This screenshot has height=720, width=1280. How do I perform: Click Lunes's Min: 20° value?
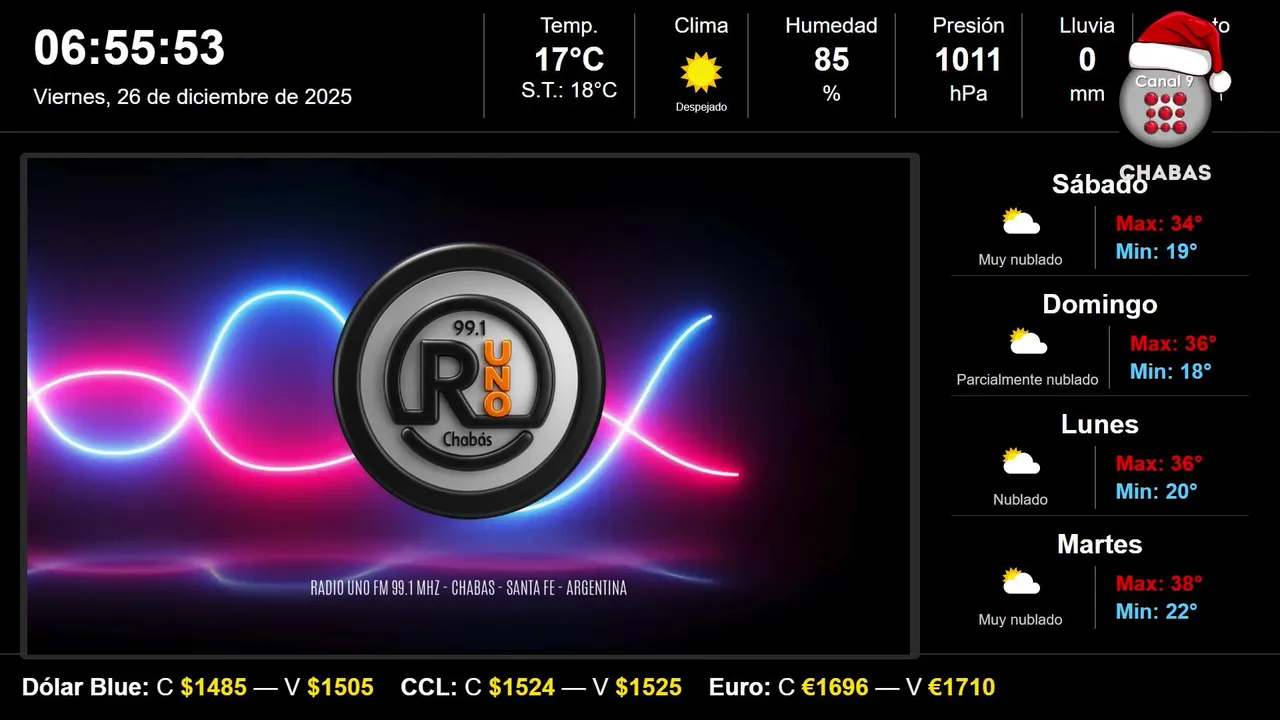[x=1156, y=491]
